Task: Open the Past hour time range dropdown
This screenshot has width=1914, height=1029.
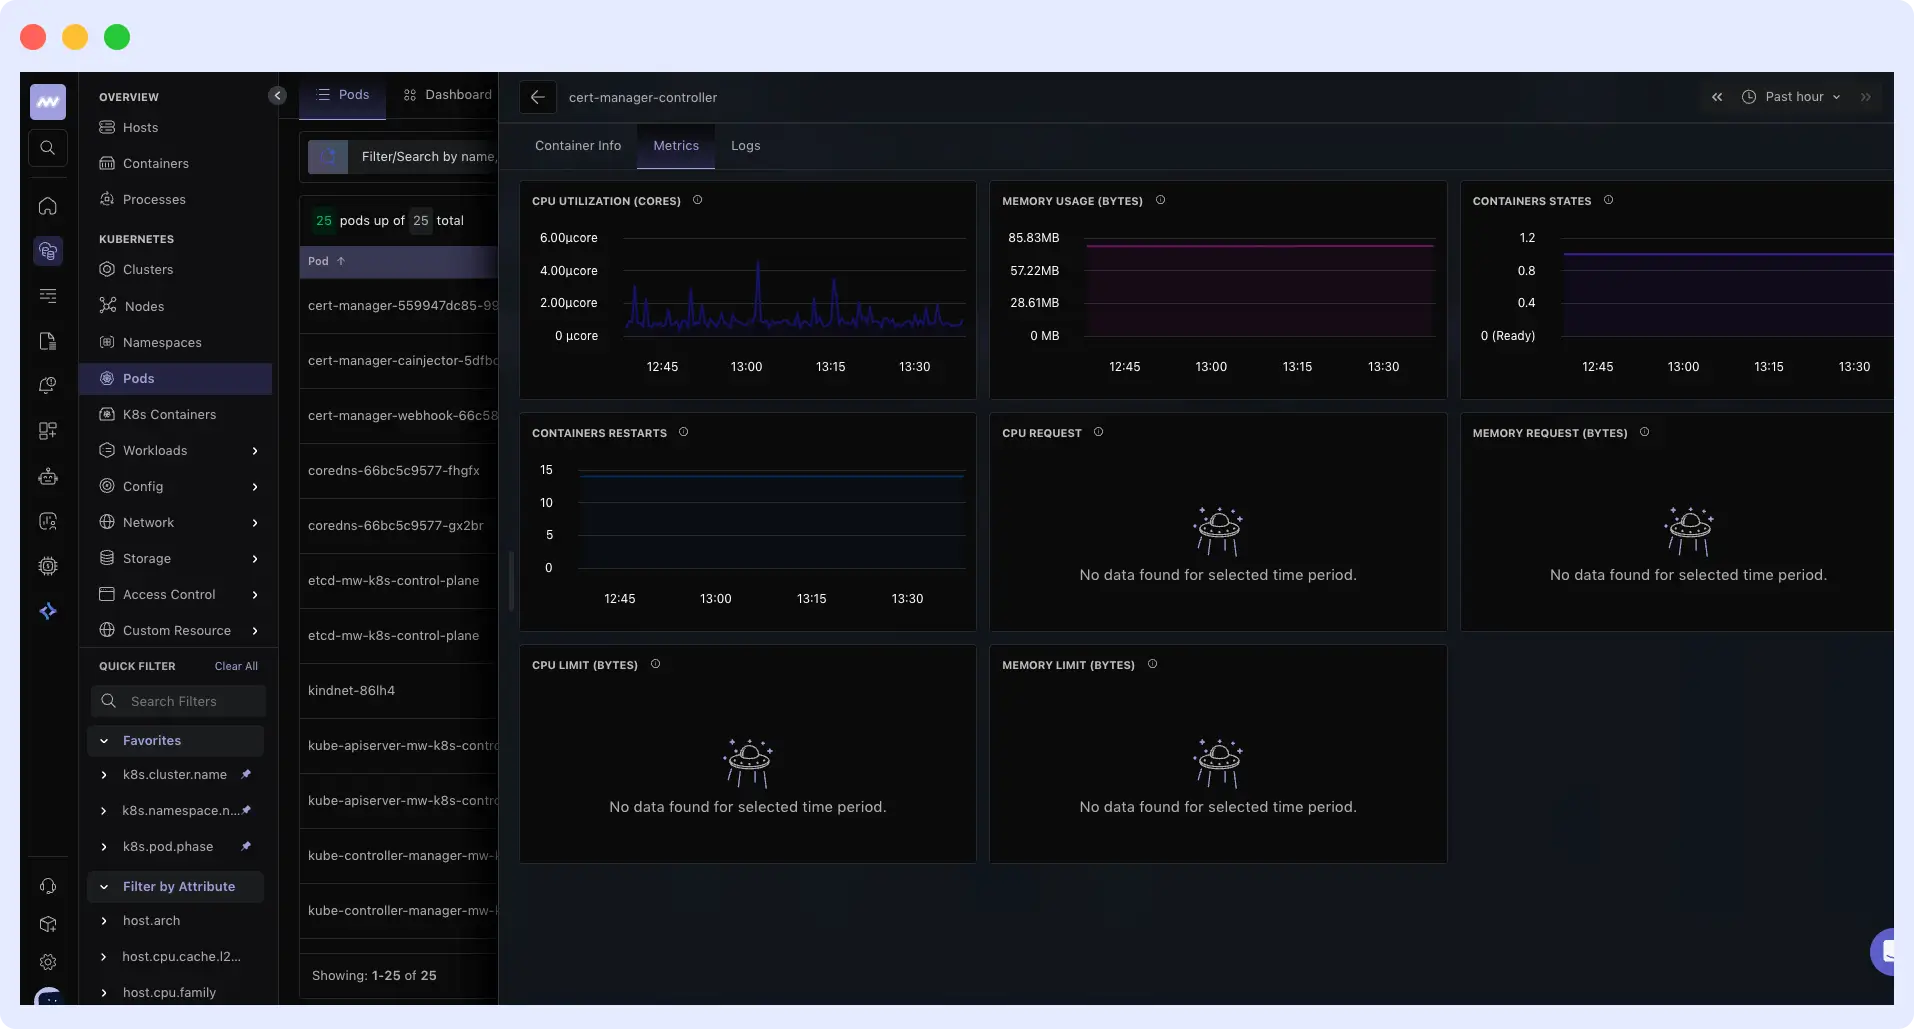Action: tap(1791, 97)
